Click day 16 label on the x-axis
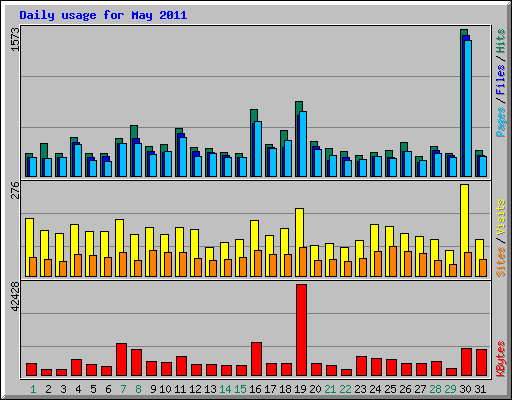Screen dimensions: 512x400 [255, 389]
